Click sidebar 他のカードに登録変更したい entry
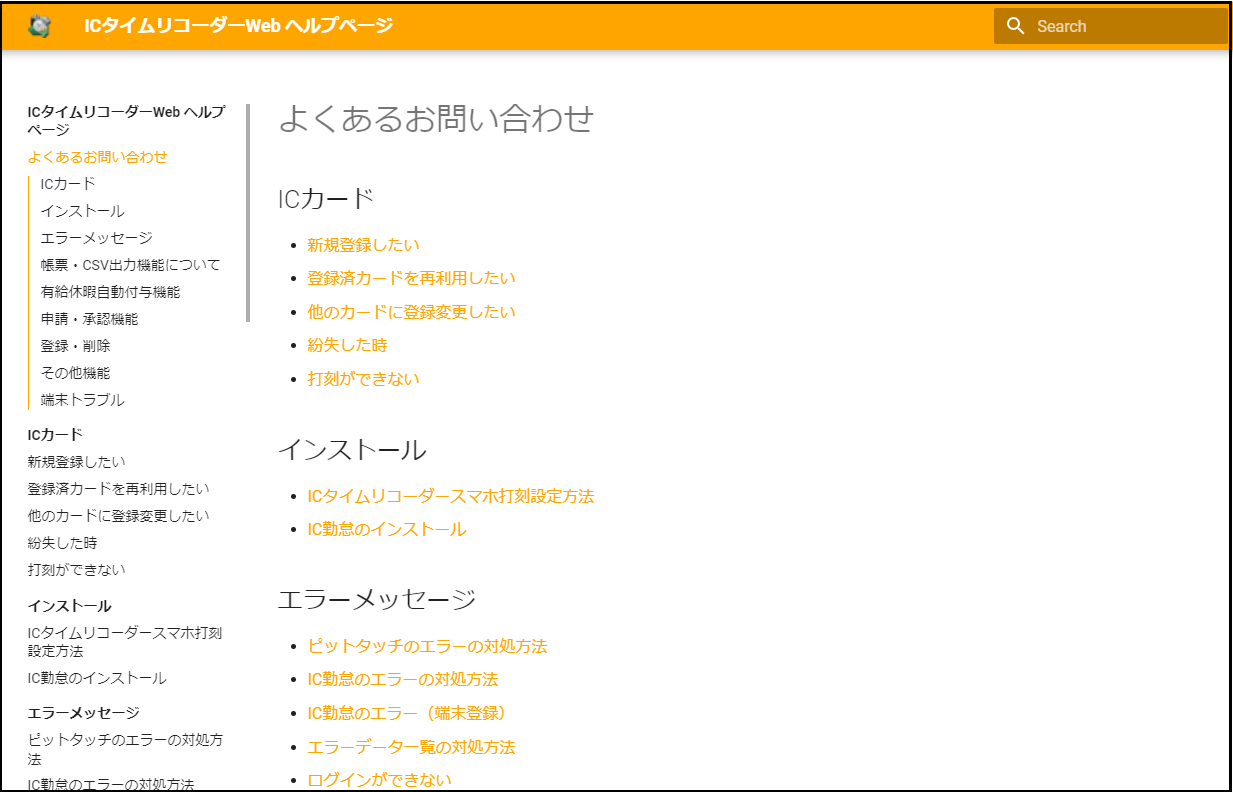The image size is (1233, 792). [119, 516]
